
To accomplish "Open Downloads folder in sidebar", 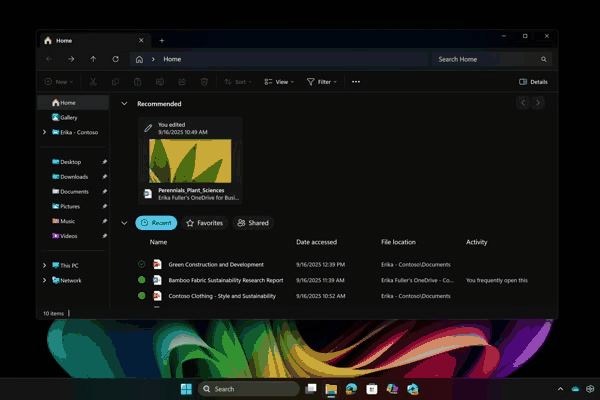I will coord(73,176).
